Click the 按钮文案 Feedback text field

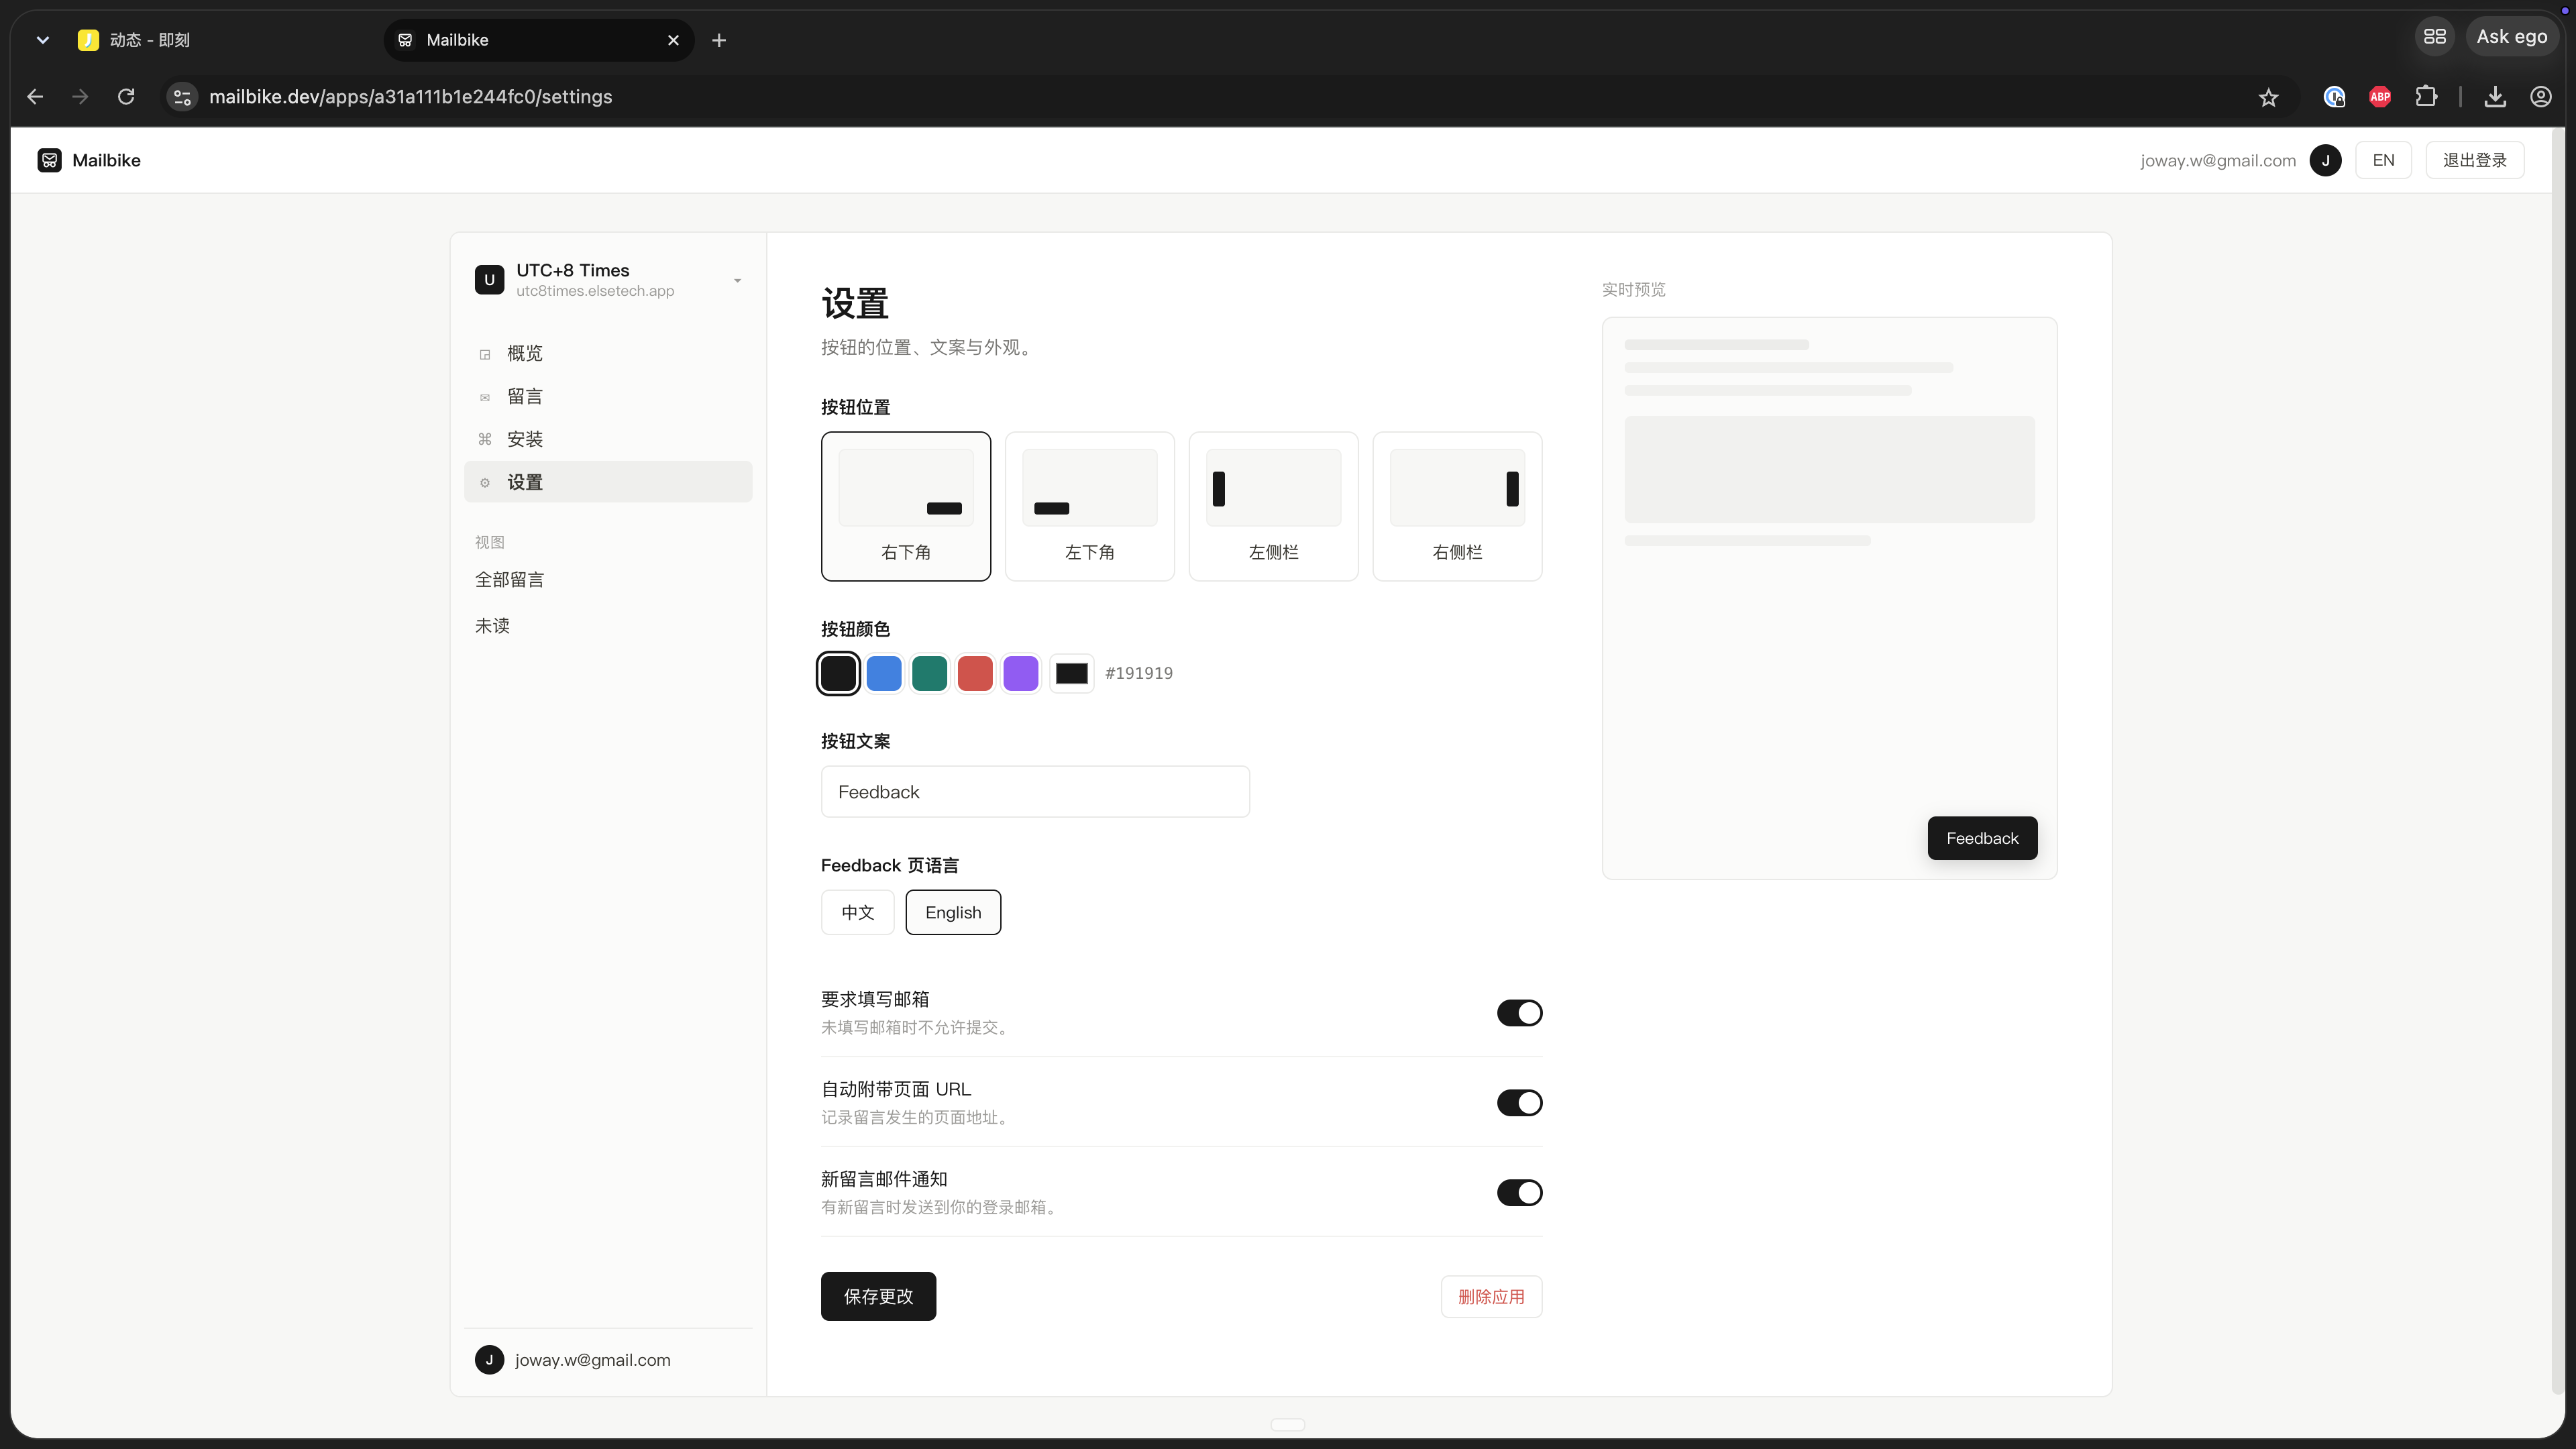tap(1035, 792)
